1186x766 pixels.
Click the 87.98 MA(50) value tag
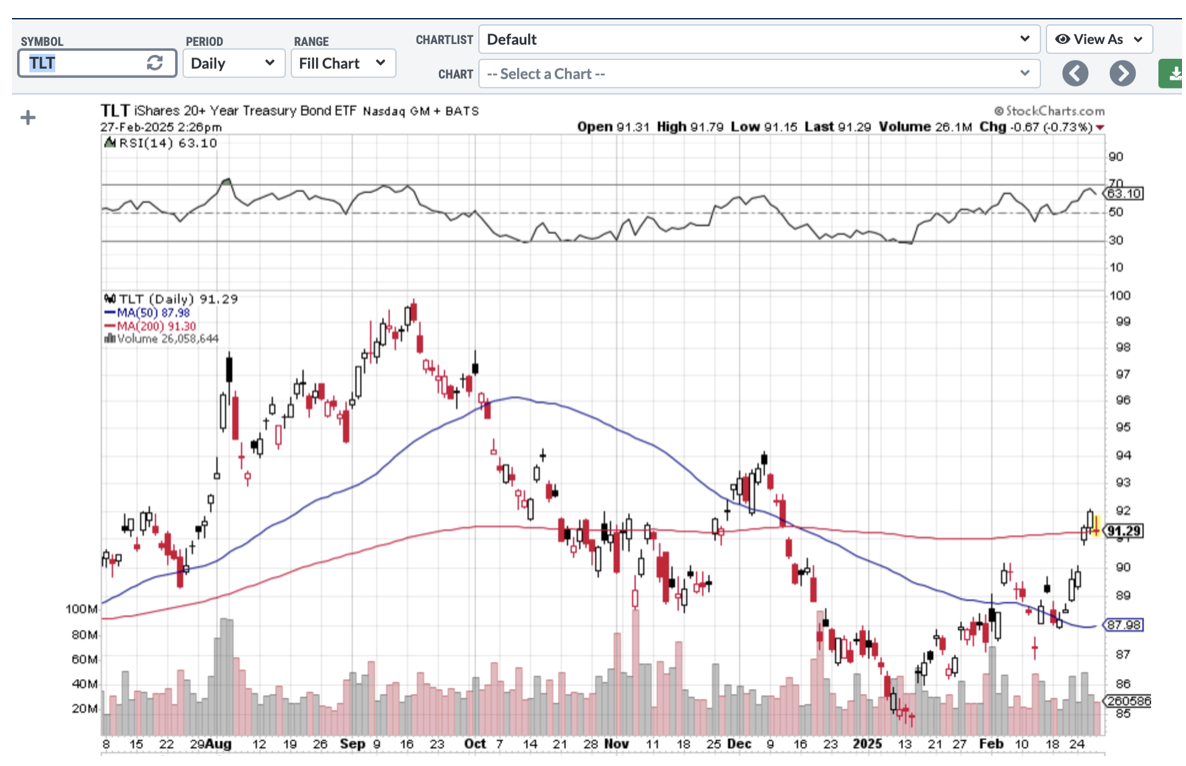[1124, 625]
